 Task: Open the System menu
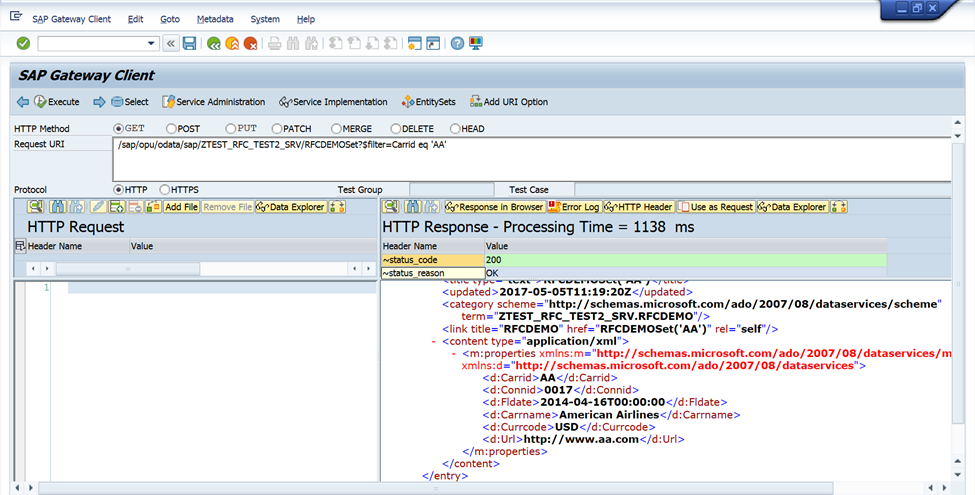(x=265, y=19)
